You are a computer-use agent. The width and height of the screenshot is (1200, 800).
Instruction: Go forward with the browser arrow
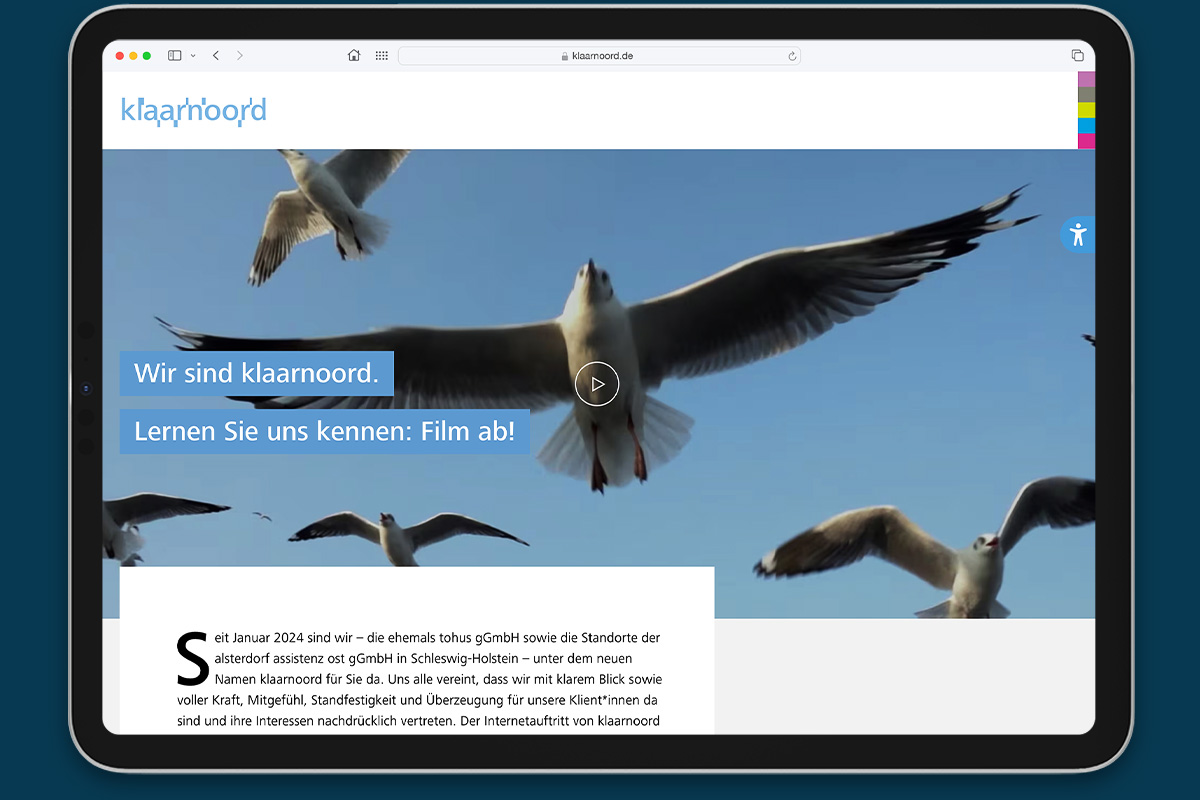(240, 56)
